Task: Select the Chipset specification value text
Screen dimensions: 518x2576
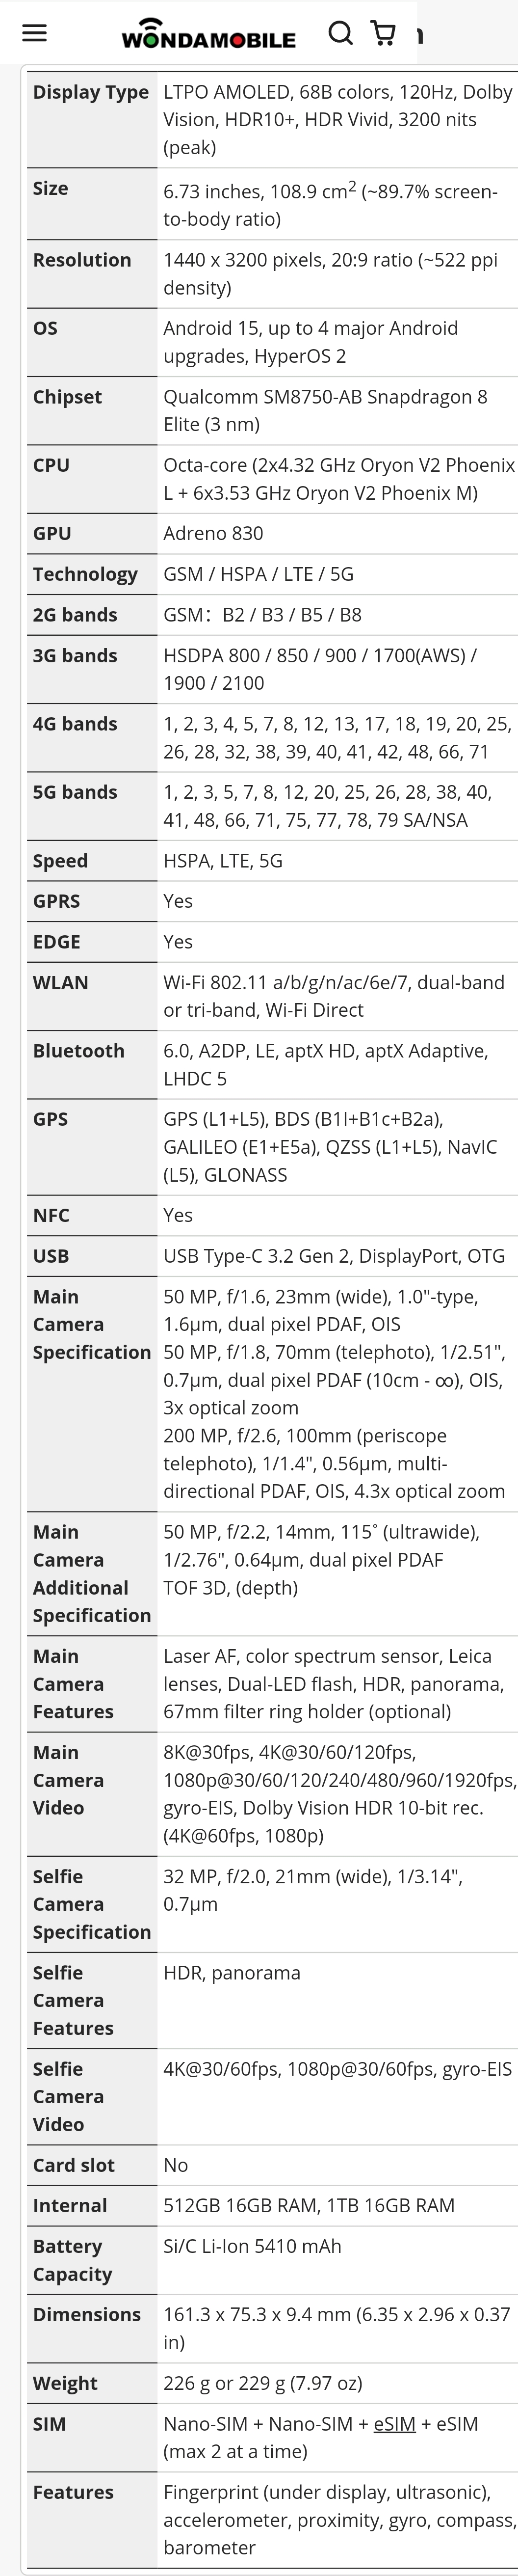Action: pyautogui.click(x=325, y=410)
